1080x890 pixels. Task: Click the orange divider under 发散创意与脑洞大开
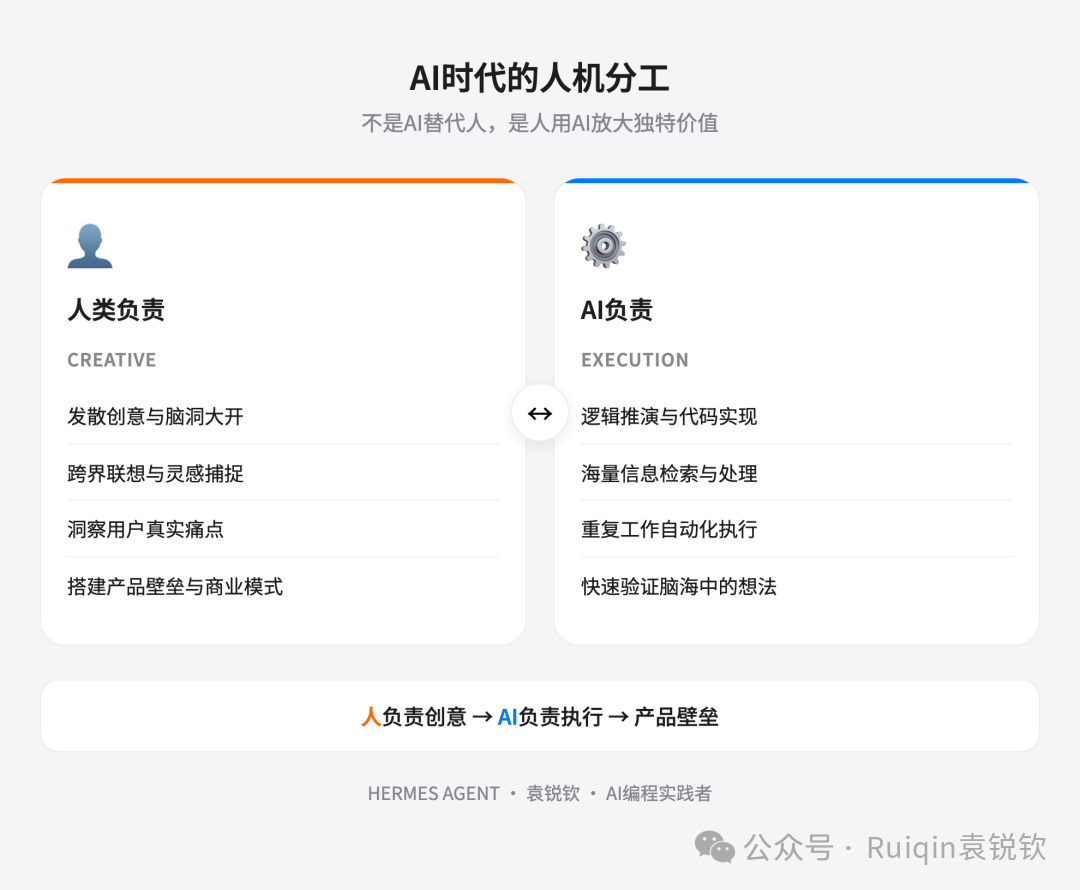283,443
